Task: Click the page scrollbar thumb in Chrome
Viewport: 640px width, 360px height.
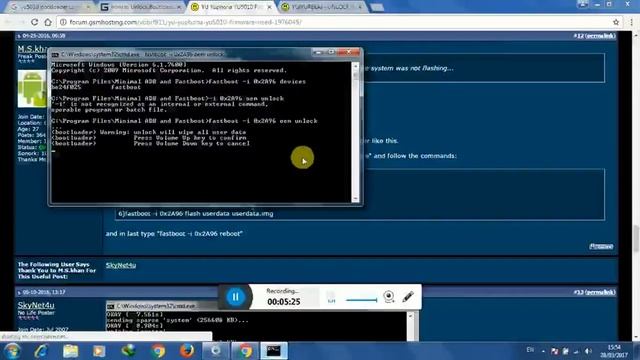Action: click(x=636, y=238)
